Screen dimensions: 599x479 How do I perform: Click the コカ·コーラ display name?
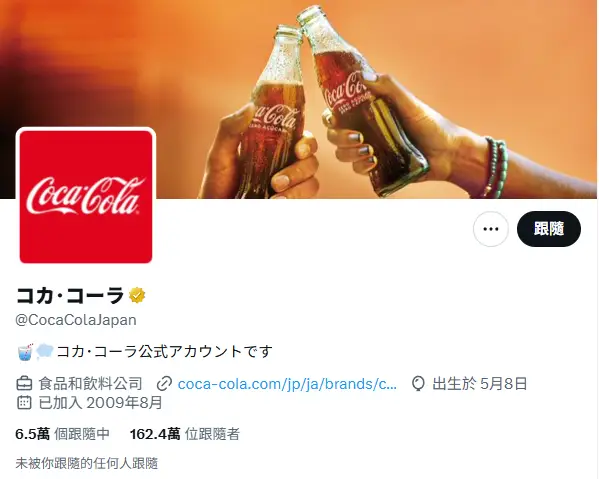[70, 295]
